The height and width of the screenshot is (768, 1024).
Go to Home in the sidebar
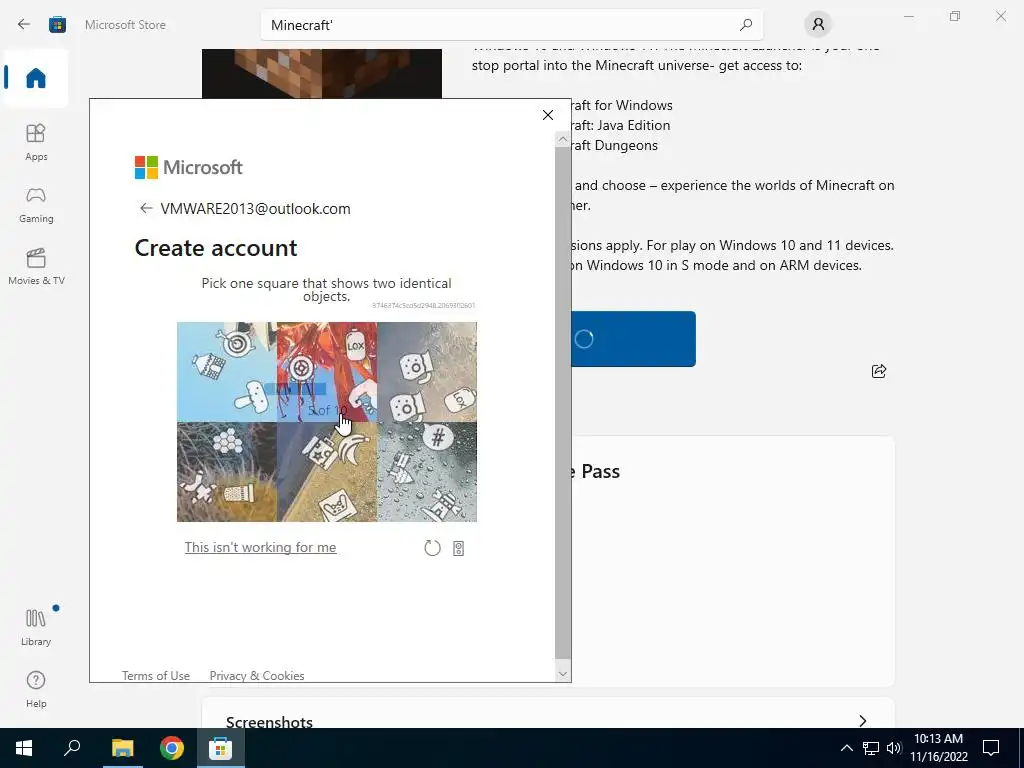(36, 78)
